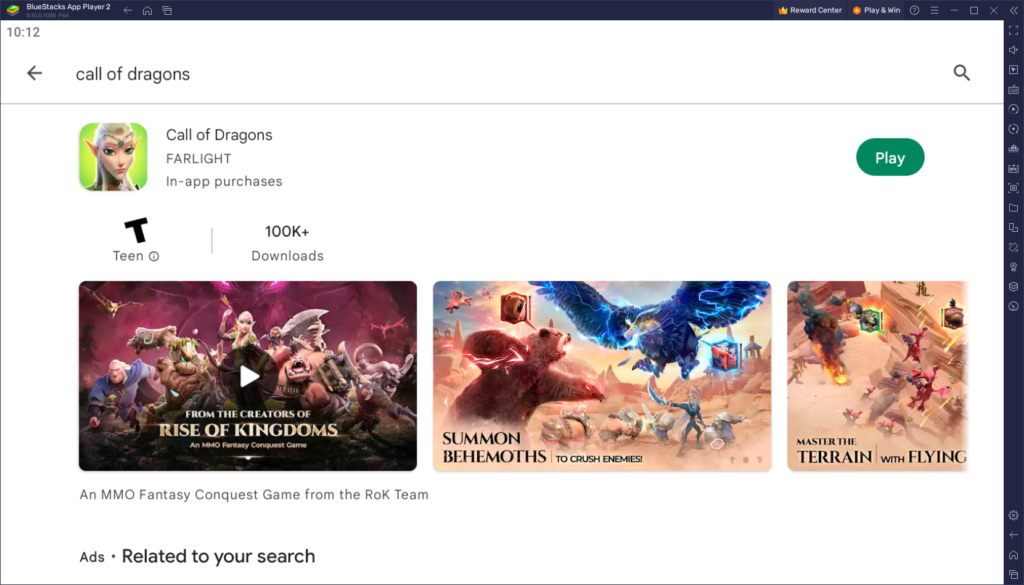Click the back arrow beside the search bar

(x=35, y=73)
